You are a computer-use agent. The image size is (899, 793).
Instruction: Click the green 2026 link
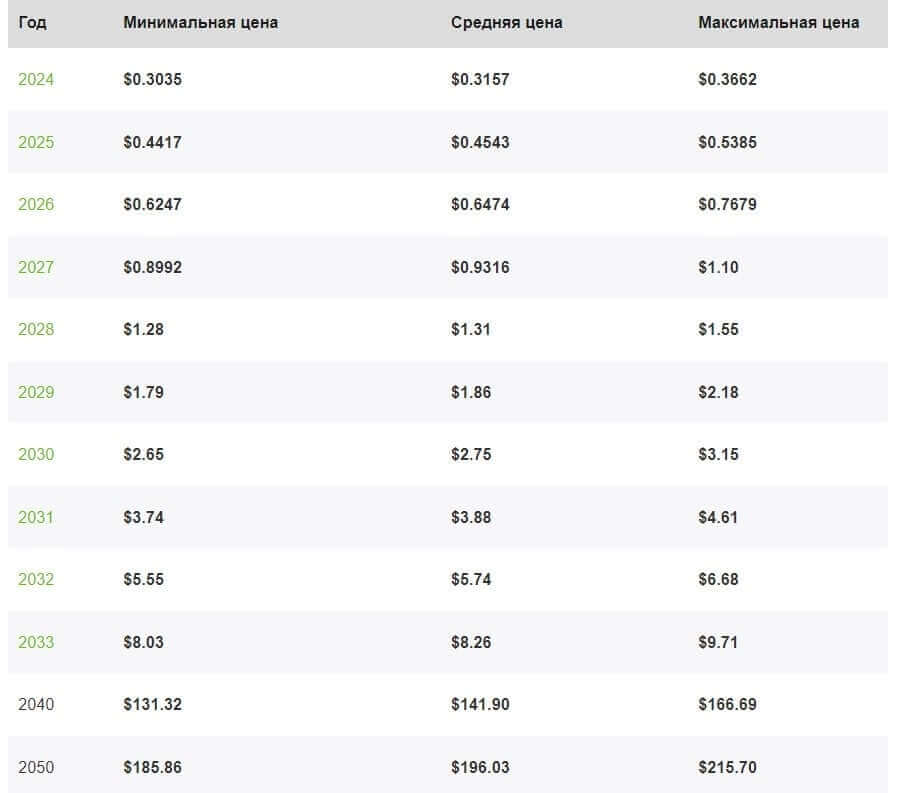coord(36,204)
